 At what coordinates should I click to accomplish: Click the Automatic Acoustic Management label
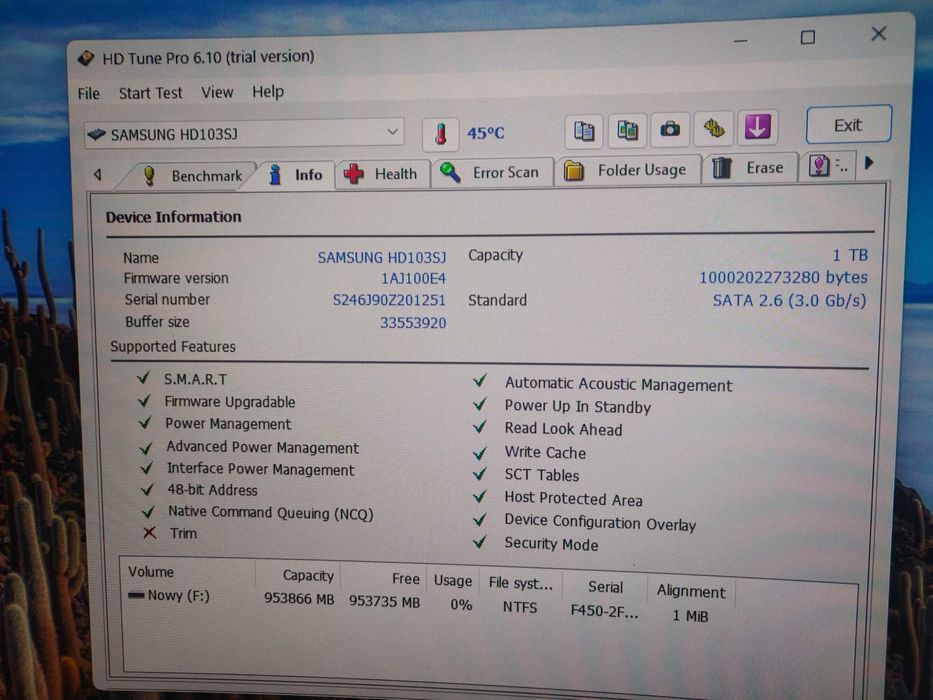[x=618, y=385]
